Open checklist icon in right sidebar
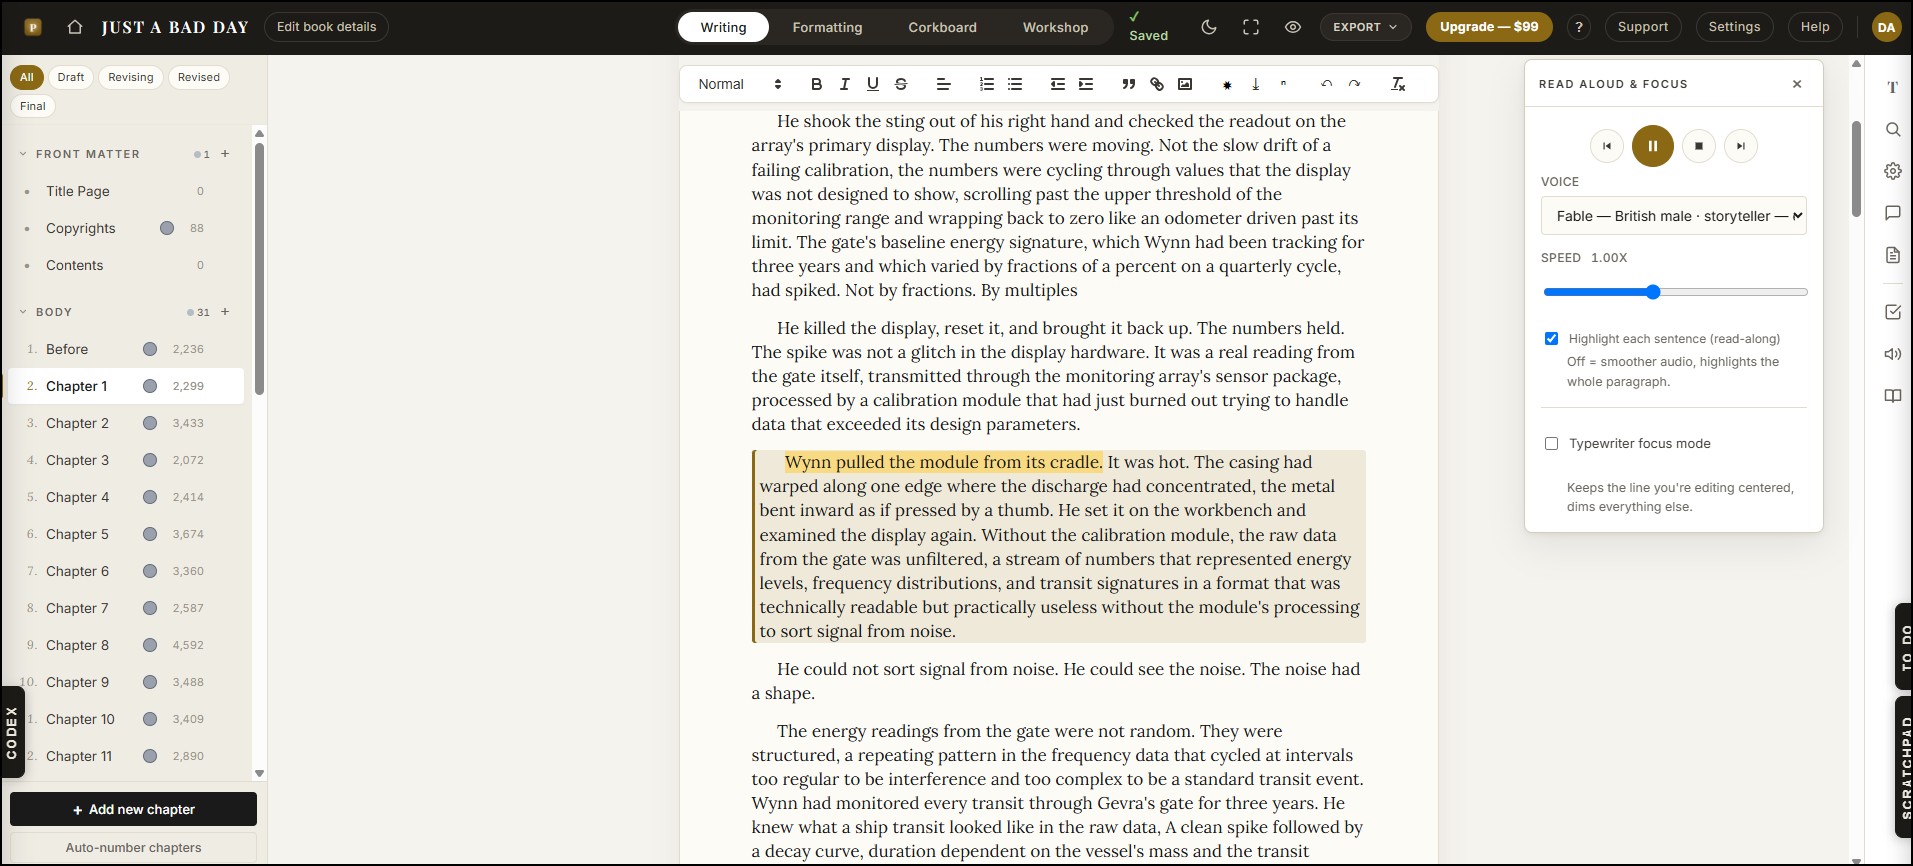The image size is (1913, 866). [1892, 312]
